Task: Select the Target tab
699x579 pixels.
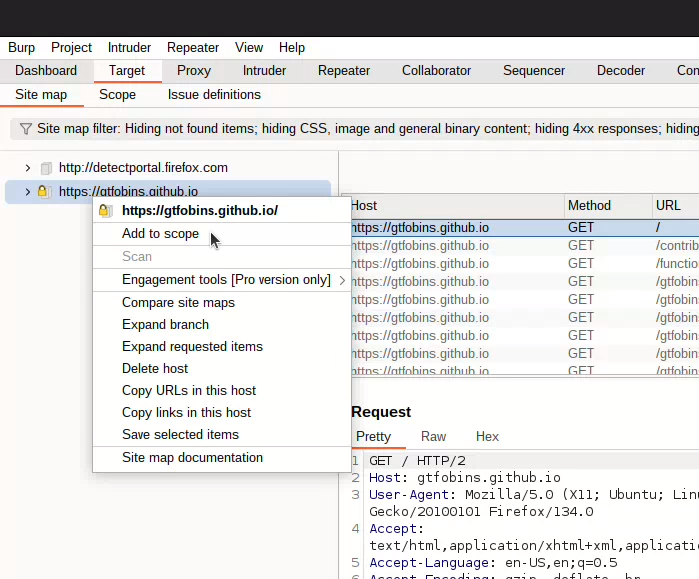Action: tap(127, 71)
